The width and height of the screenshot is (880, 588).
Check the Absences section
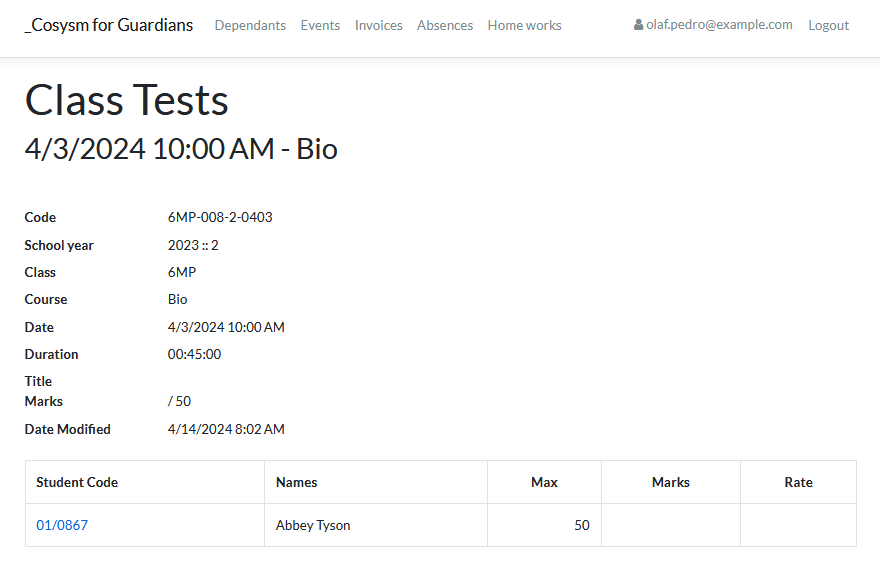tap(444, 25)
